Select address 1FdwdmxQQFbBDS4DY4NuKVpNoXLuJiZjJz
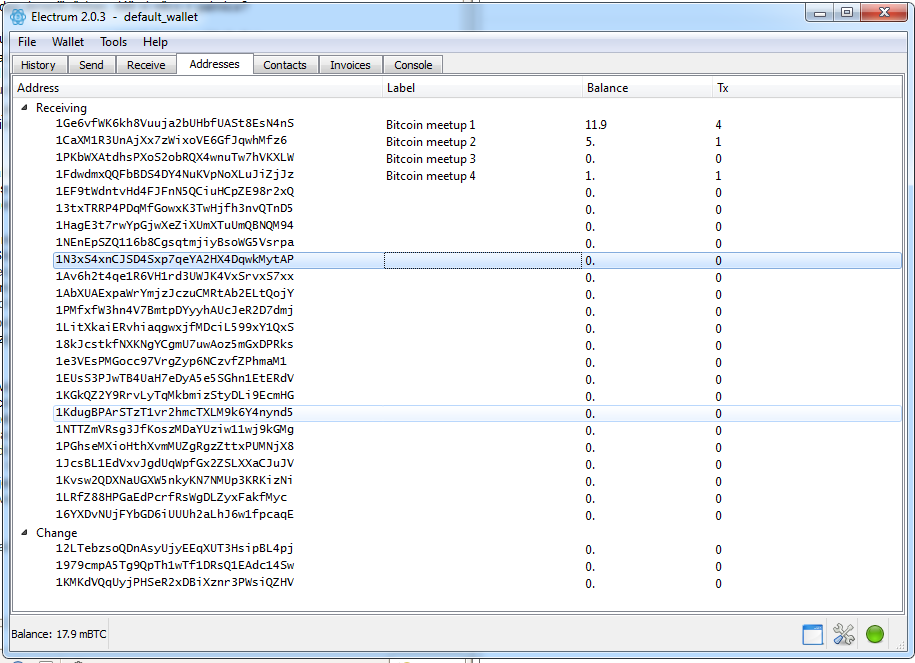 coord(174,174)
